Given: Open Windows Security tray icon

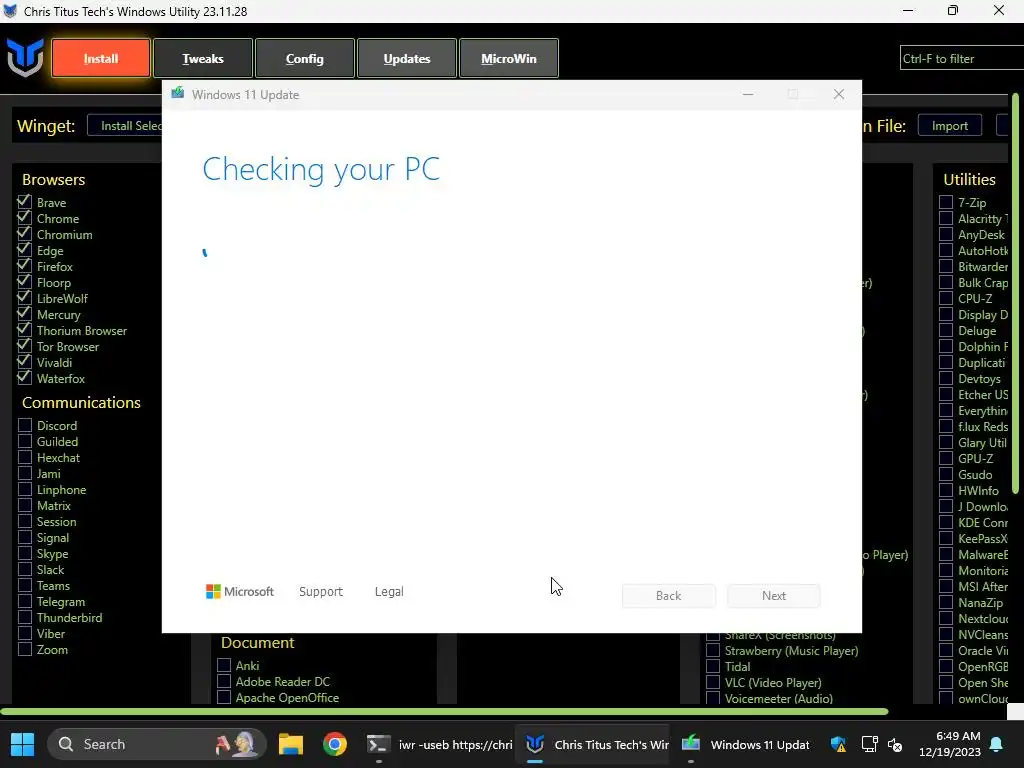Looking at the screenshot, I should click(839, 744).
